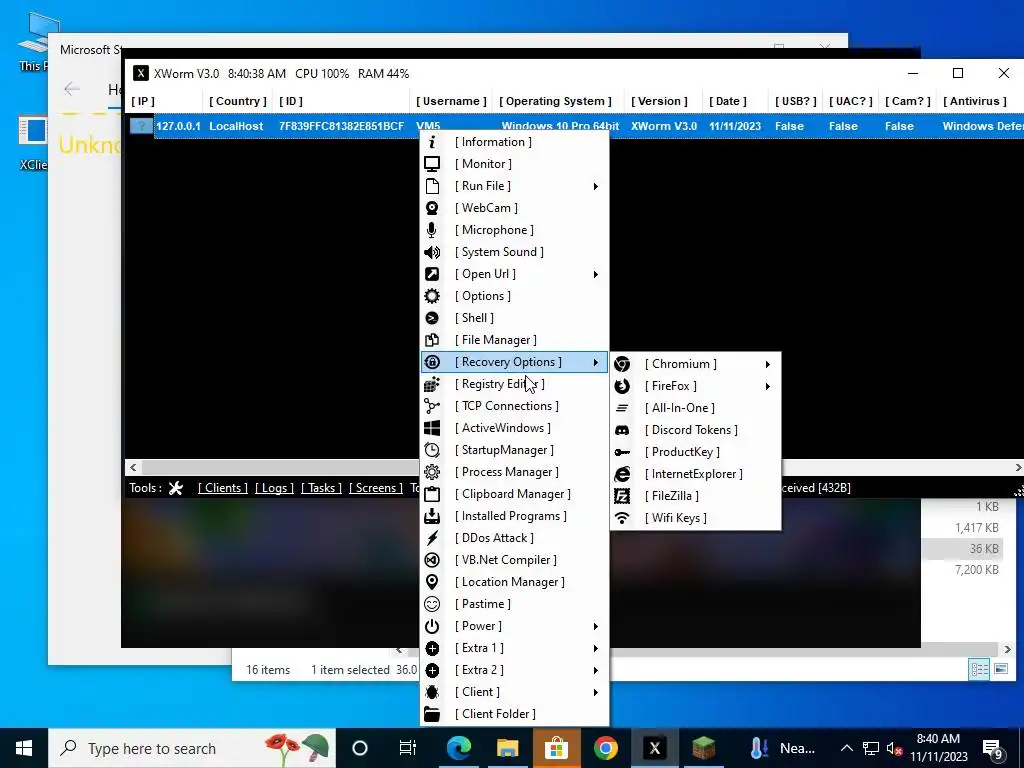Click the Clipboard Manager clipboard icon
The image size is (1024, 768).
(x=432, y=494)
